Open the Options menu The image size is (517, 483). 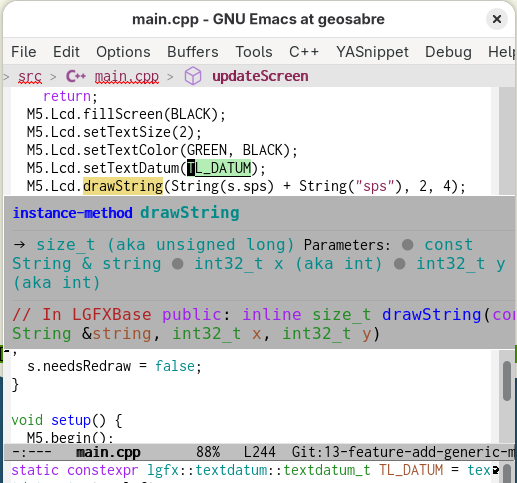123,52
